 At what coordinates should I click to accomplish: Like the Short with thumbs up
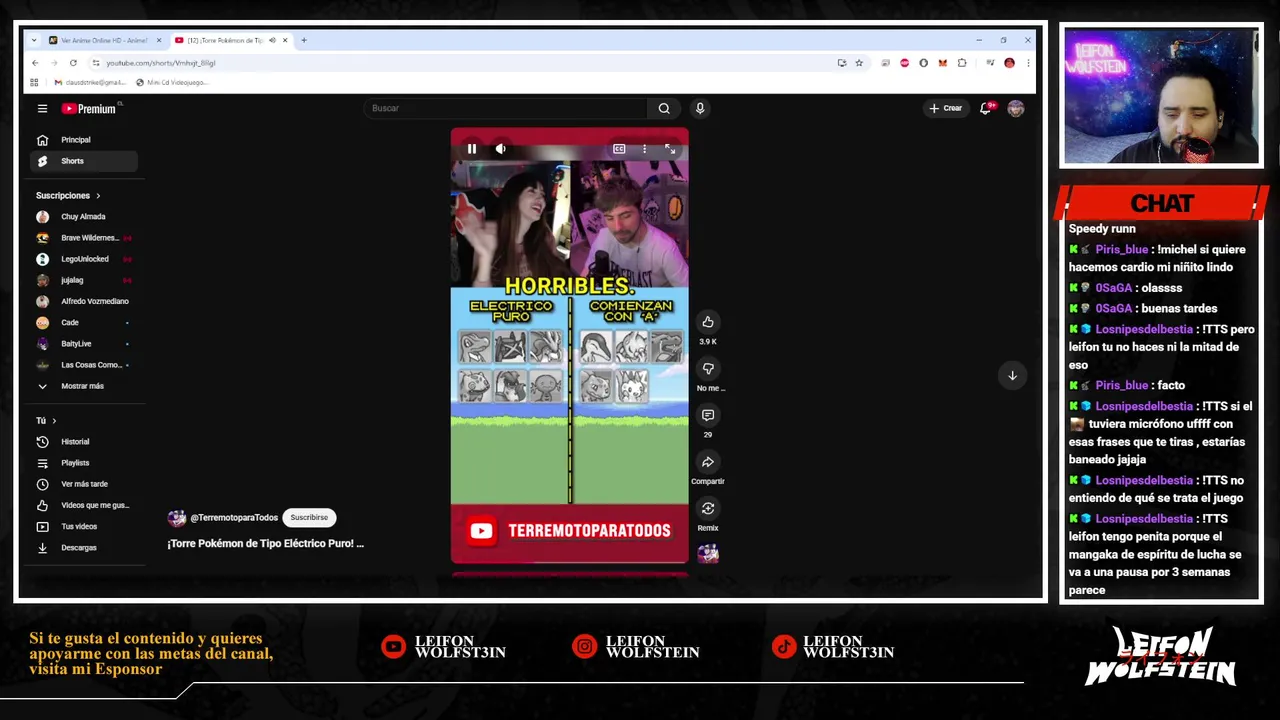[708, 322]
